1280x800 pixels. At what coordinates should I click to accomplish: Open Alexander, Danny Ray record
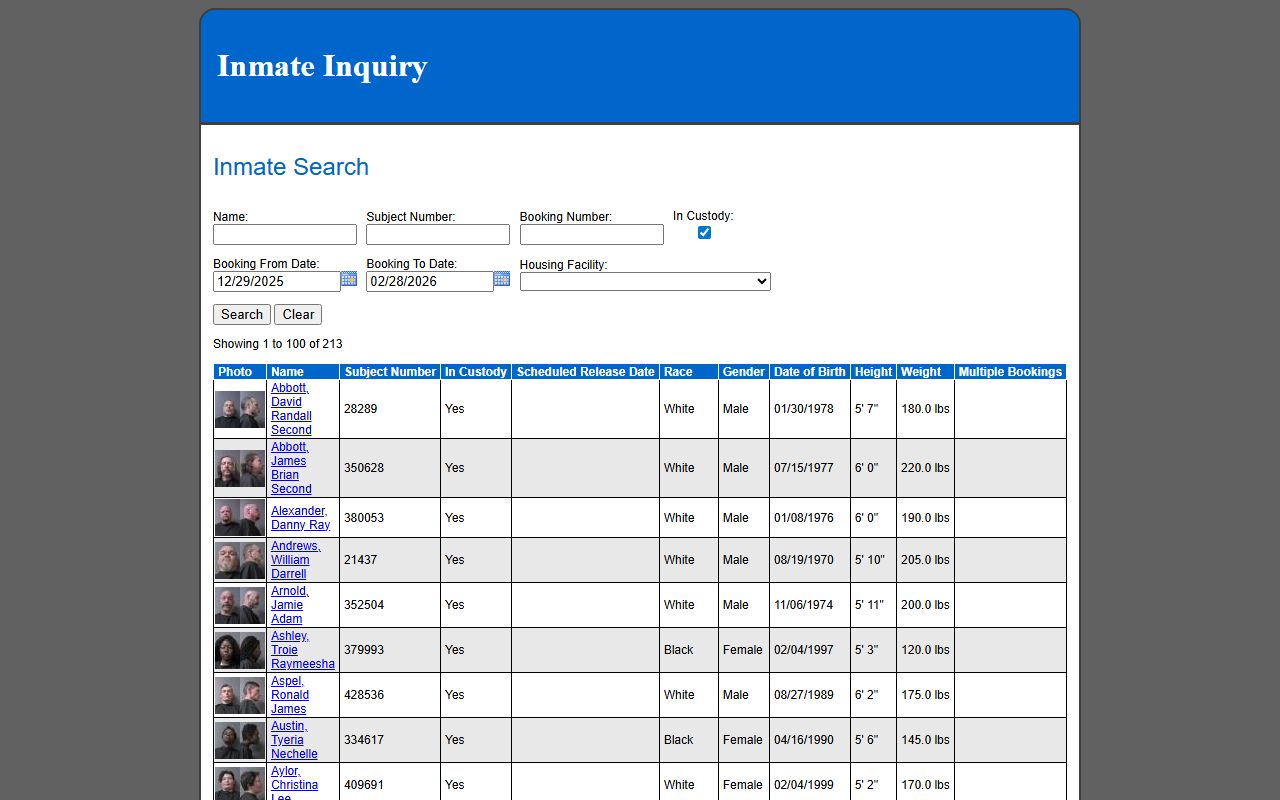point(300,518)
